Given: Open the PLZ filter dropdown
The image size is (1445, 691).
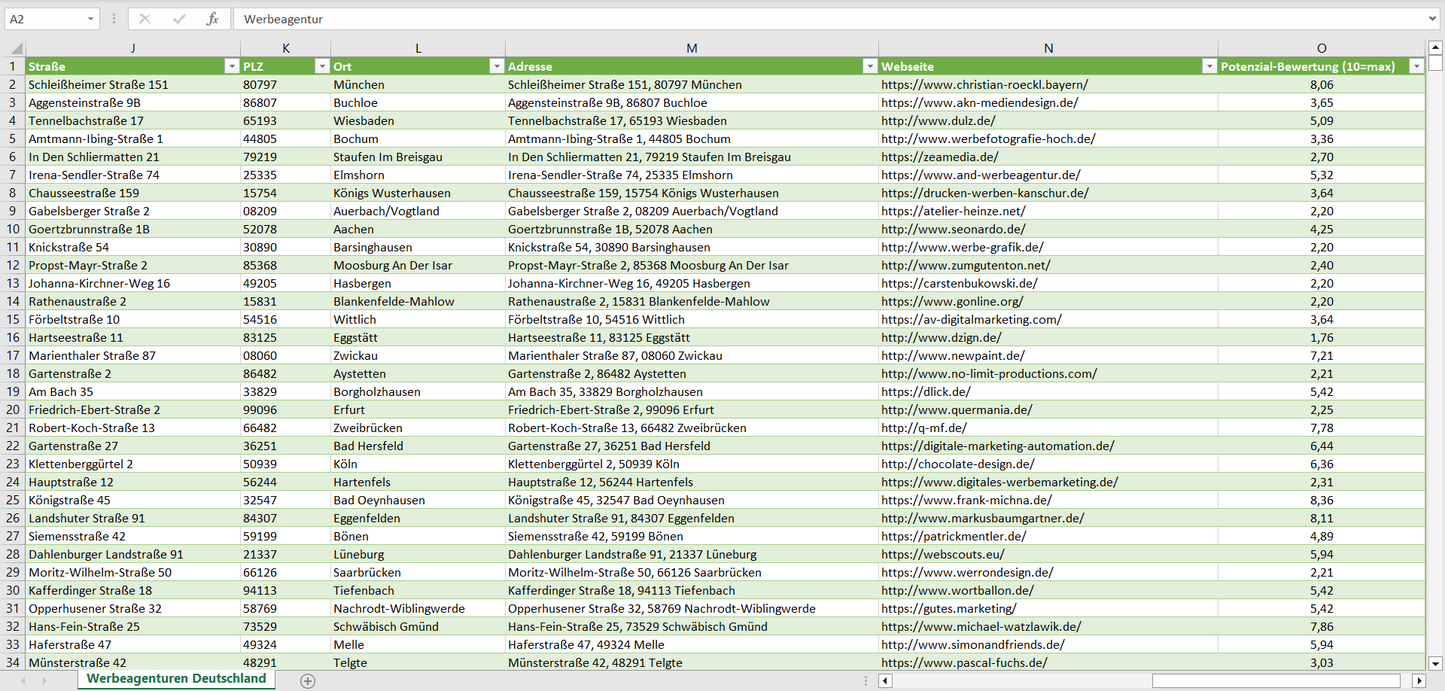Looking at the screenshot, I should click(x=321, y=66).
